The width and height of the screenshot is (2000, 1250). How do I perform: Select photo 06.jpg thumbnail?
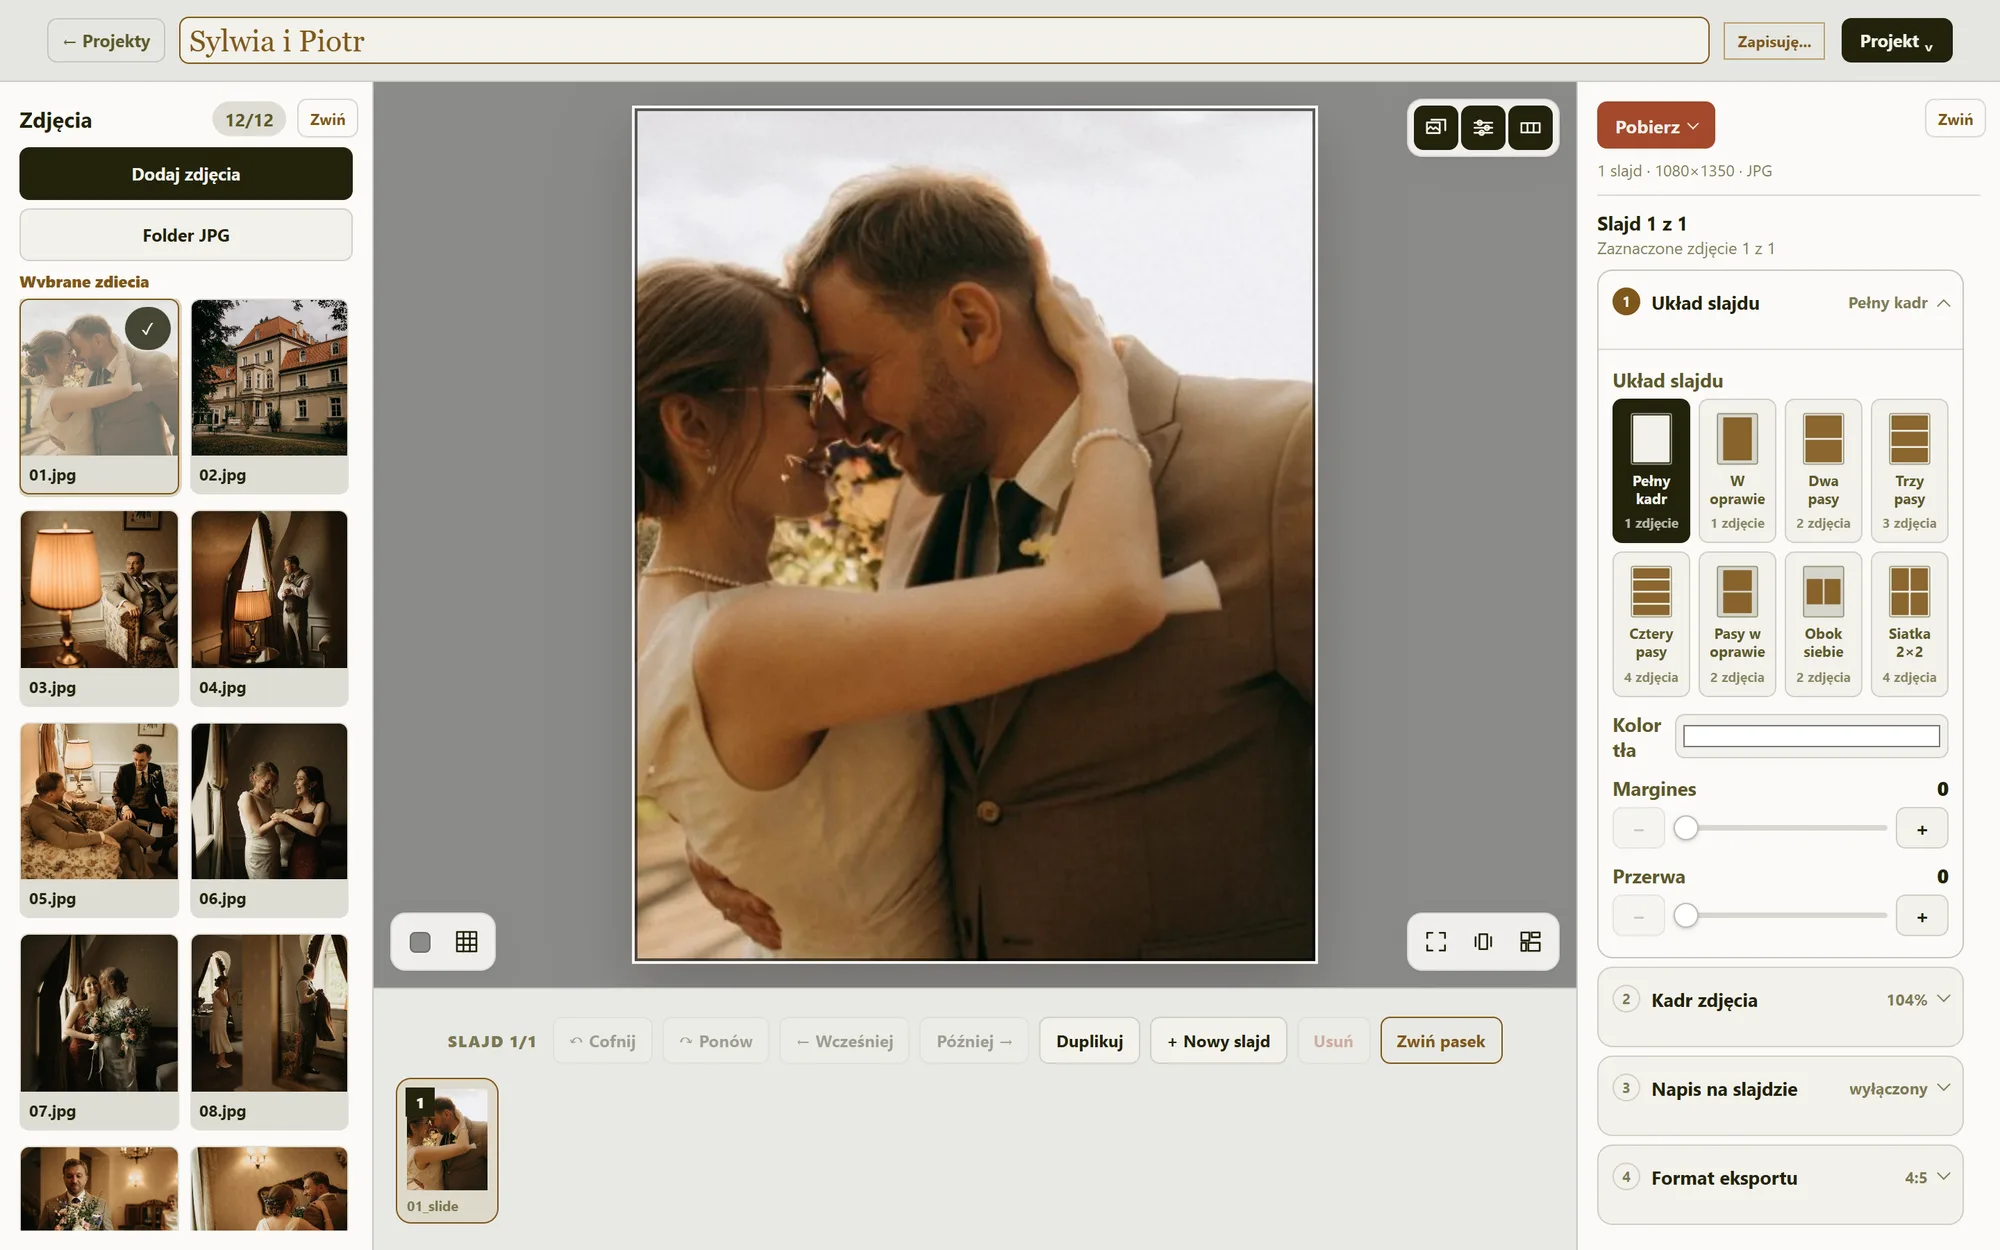(269, 820)
